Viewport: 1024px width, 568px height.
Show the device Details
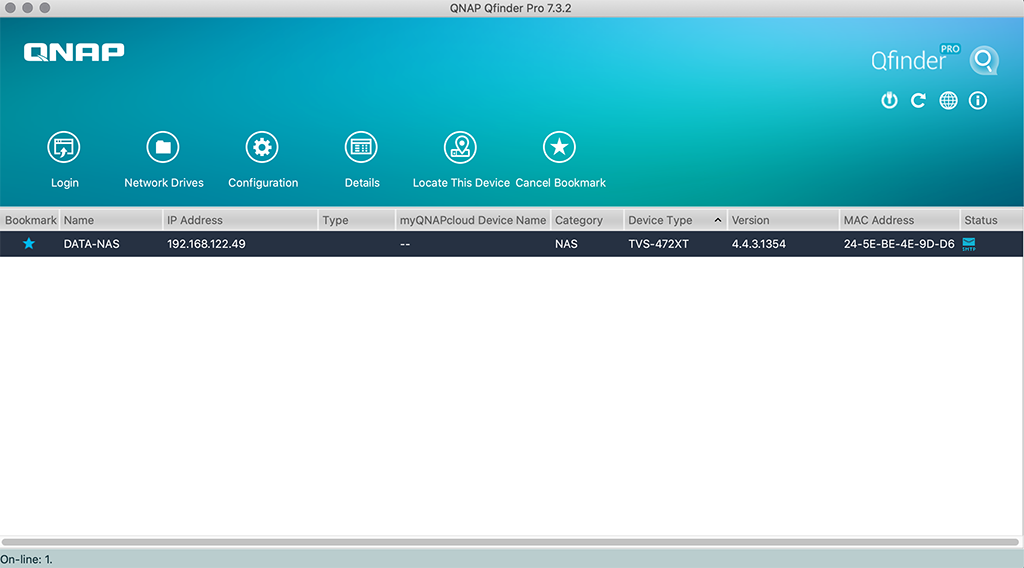tap(361, 147)
